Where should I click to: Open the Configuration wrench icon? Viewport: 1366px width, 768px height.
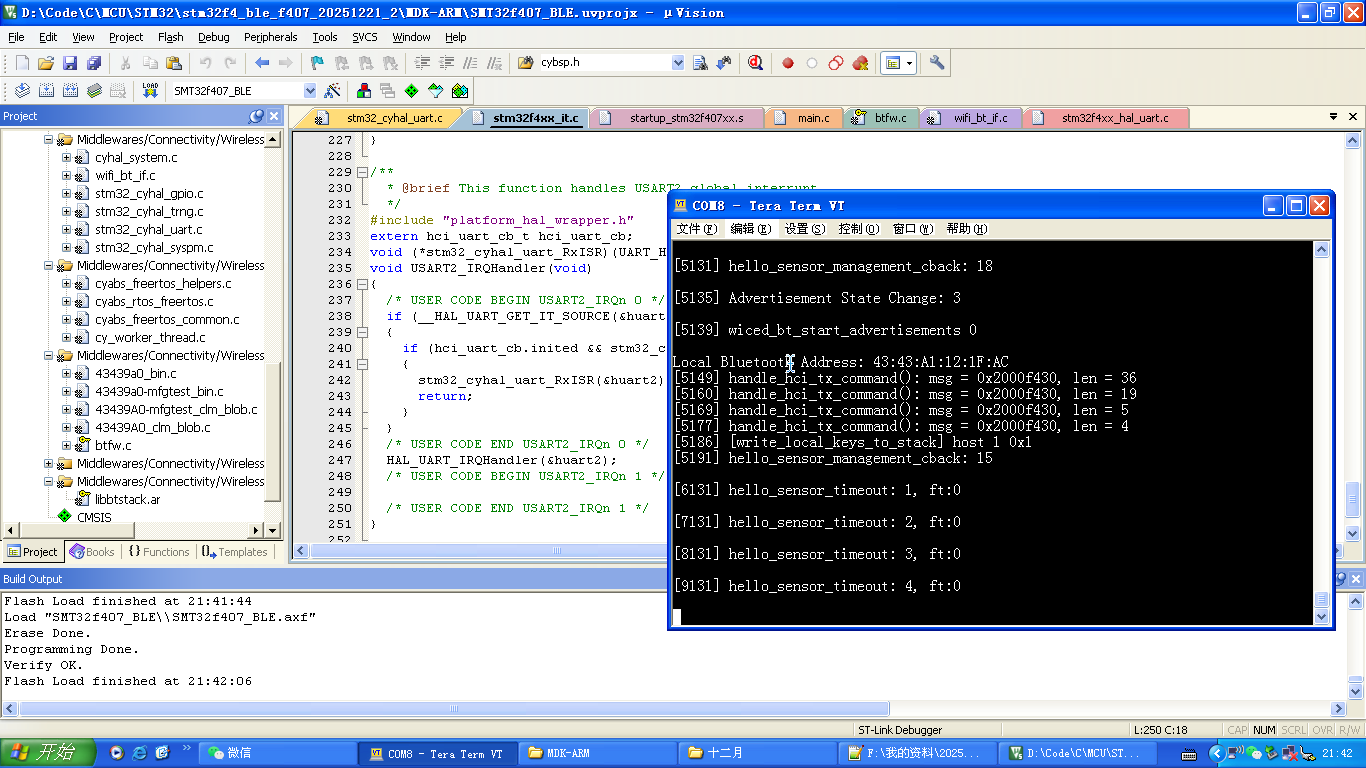(937, 63)
